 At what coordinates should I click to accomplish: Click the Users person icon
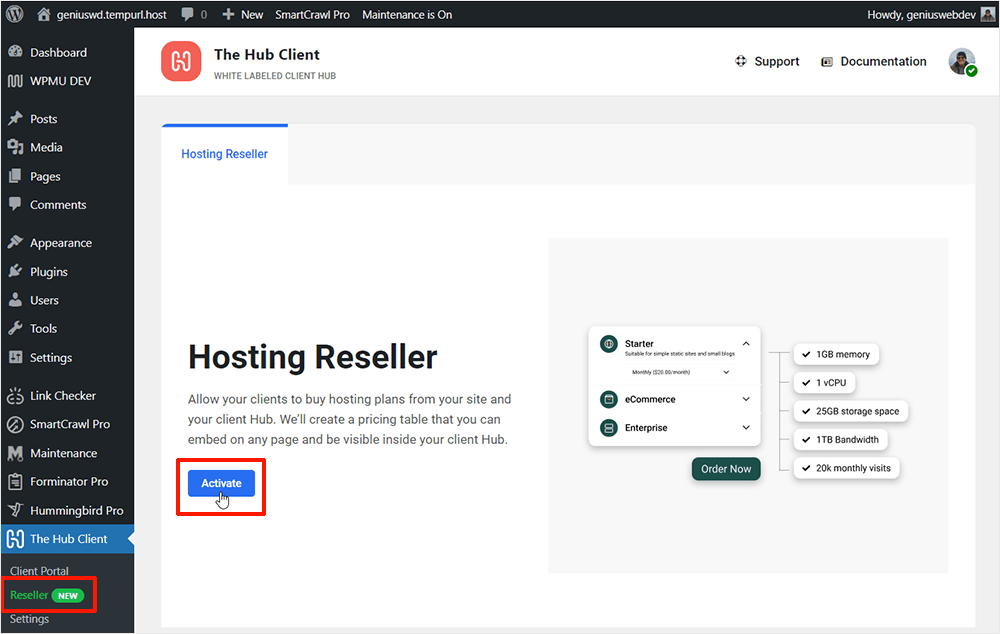pos(15,300)
